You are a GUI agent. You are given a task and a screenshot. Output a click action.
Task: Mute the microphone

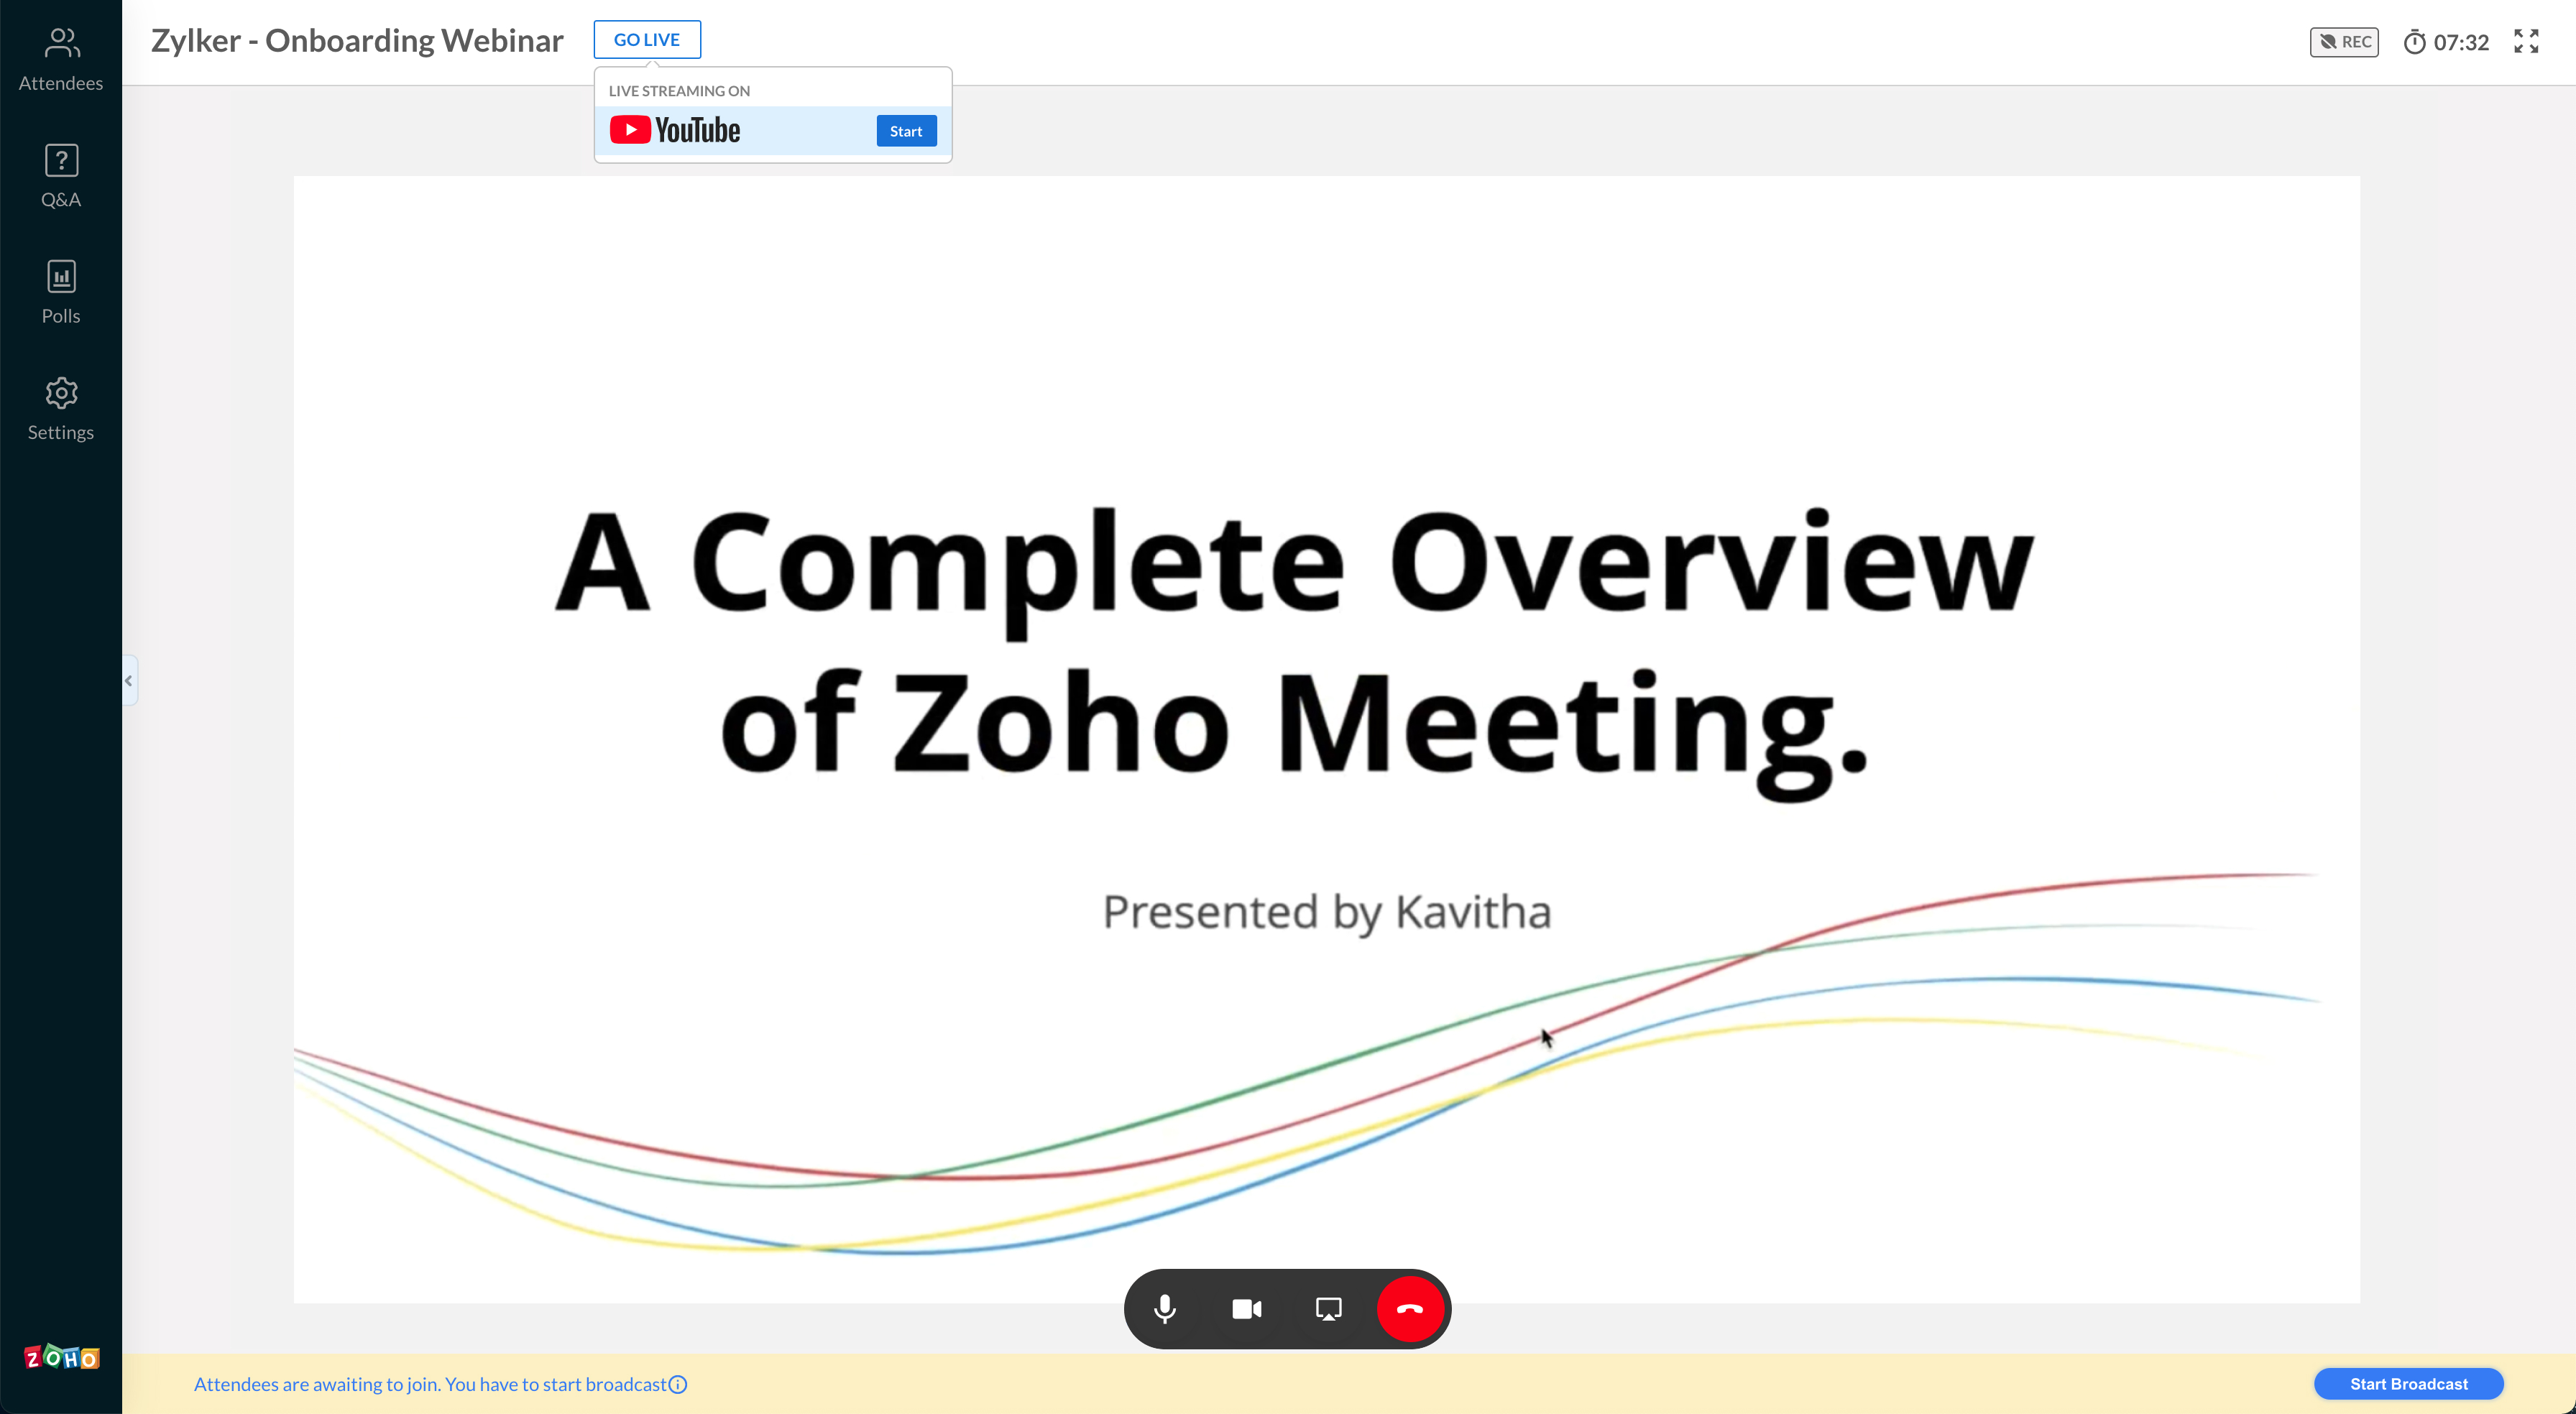[x=1165, y=1308]
